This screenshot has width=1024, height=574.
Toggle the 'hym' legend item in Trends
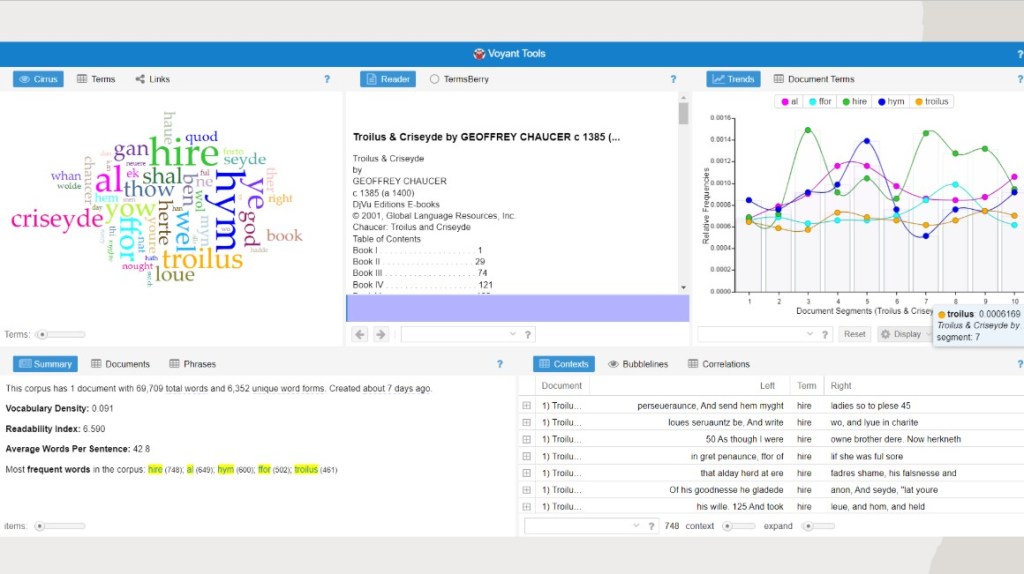coord(891,101)
